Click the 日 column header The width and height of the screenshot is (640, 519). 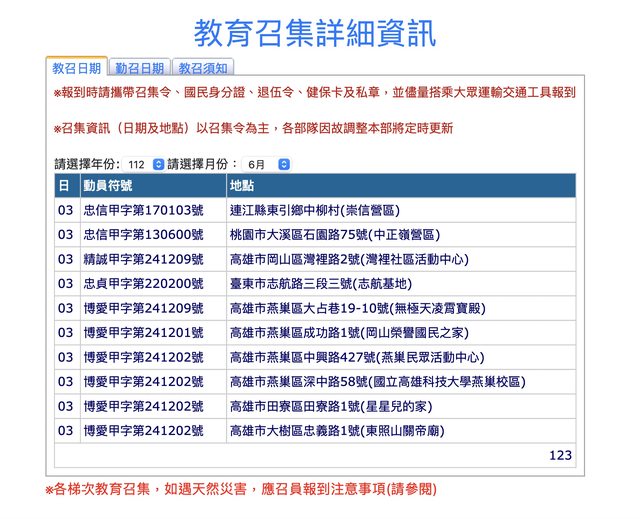point(63,186)
